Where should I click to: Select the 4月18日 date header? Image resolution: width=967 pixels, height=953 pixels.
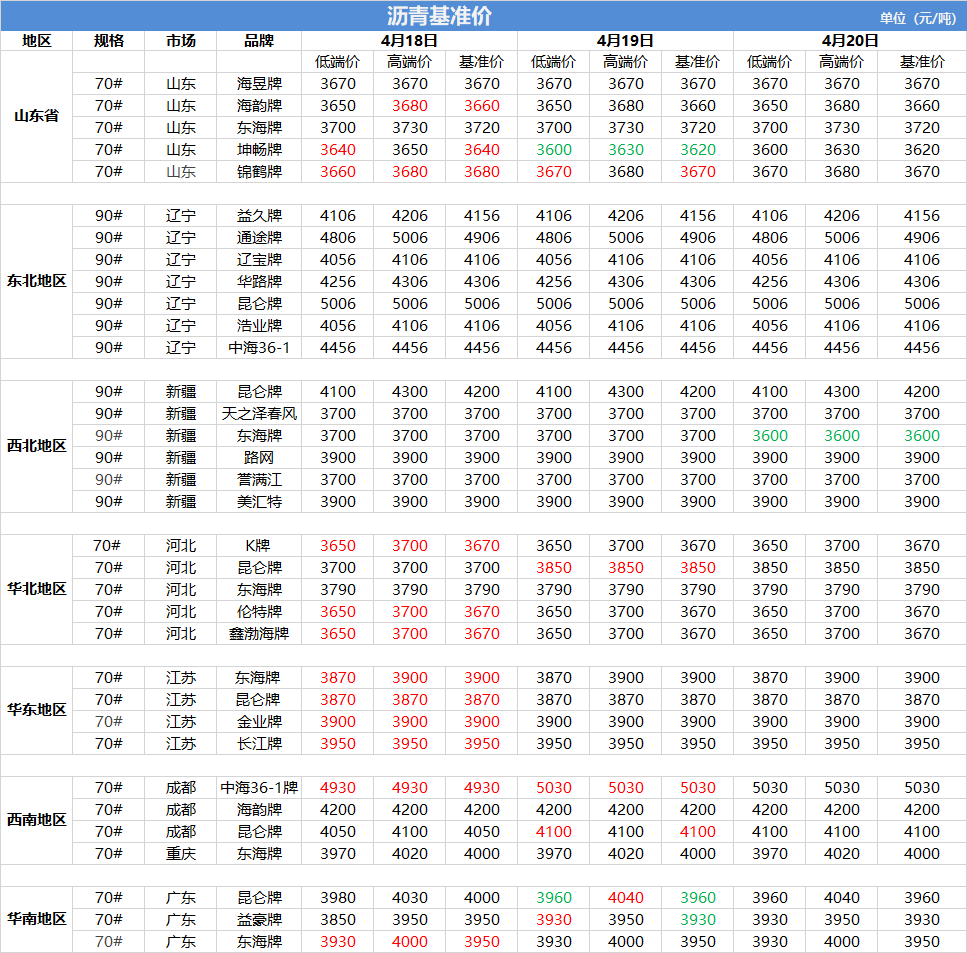click(x=409, y=41)
